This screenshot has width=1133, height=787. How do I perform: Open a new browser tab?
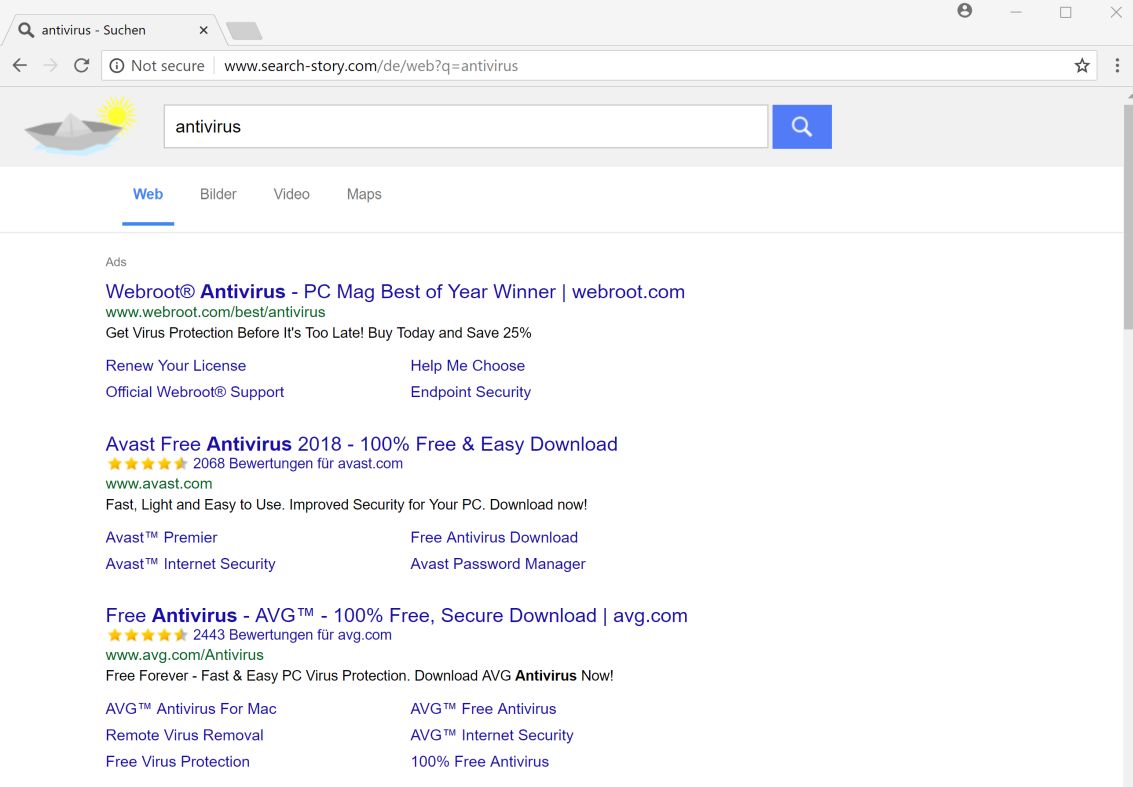244,31
